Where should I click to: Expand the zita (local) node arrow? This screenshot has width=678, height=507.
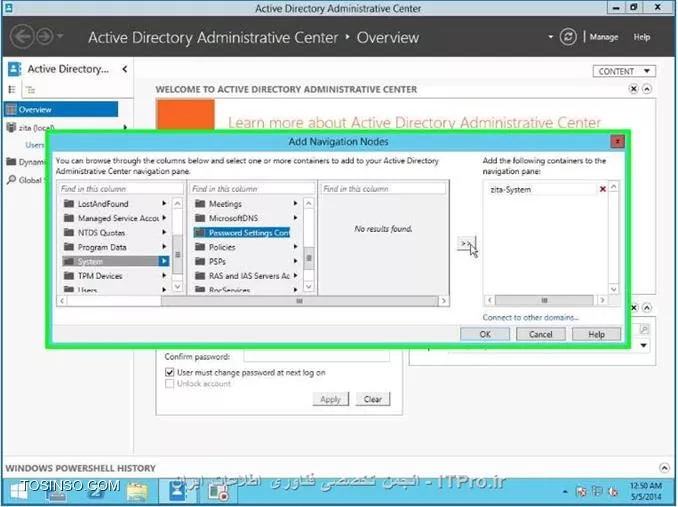(125, 128)
